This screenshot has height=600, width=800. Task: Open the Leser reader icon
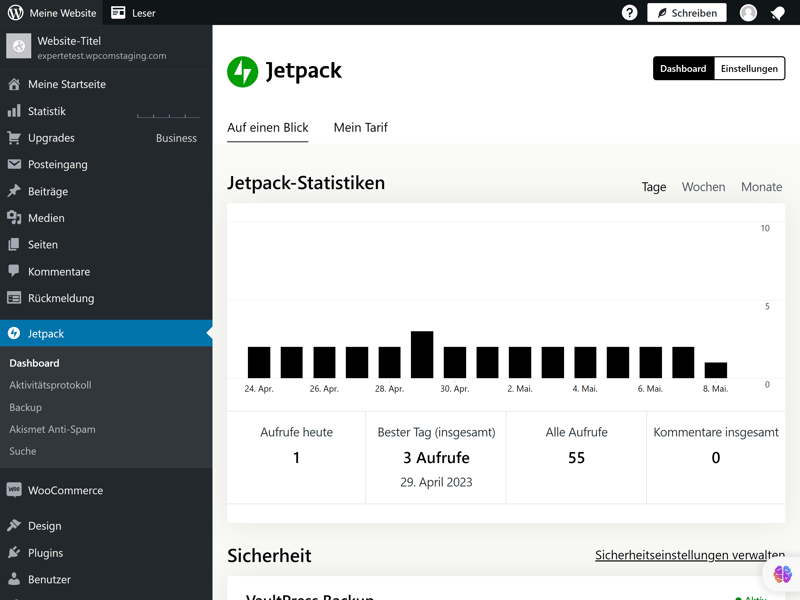point(118,13)
